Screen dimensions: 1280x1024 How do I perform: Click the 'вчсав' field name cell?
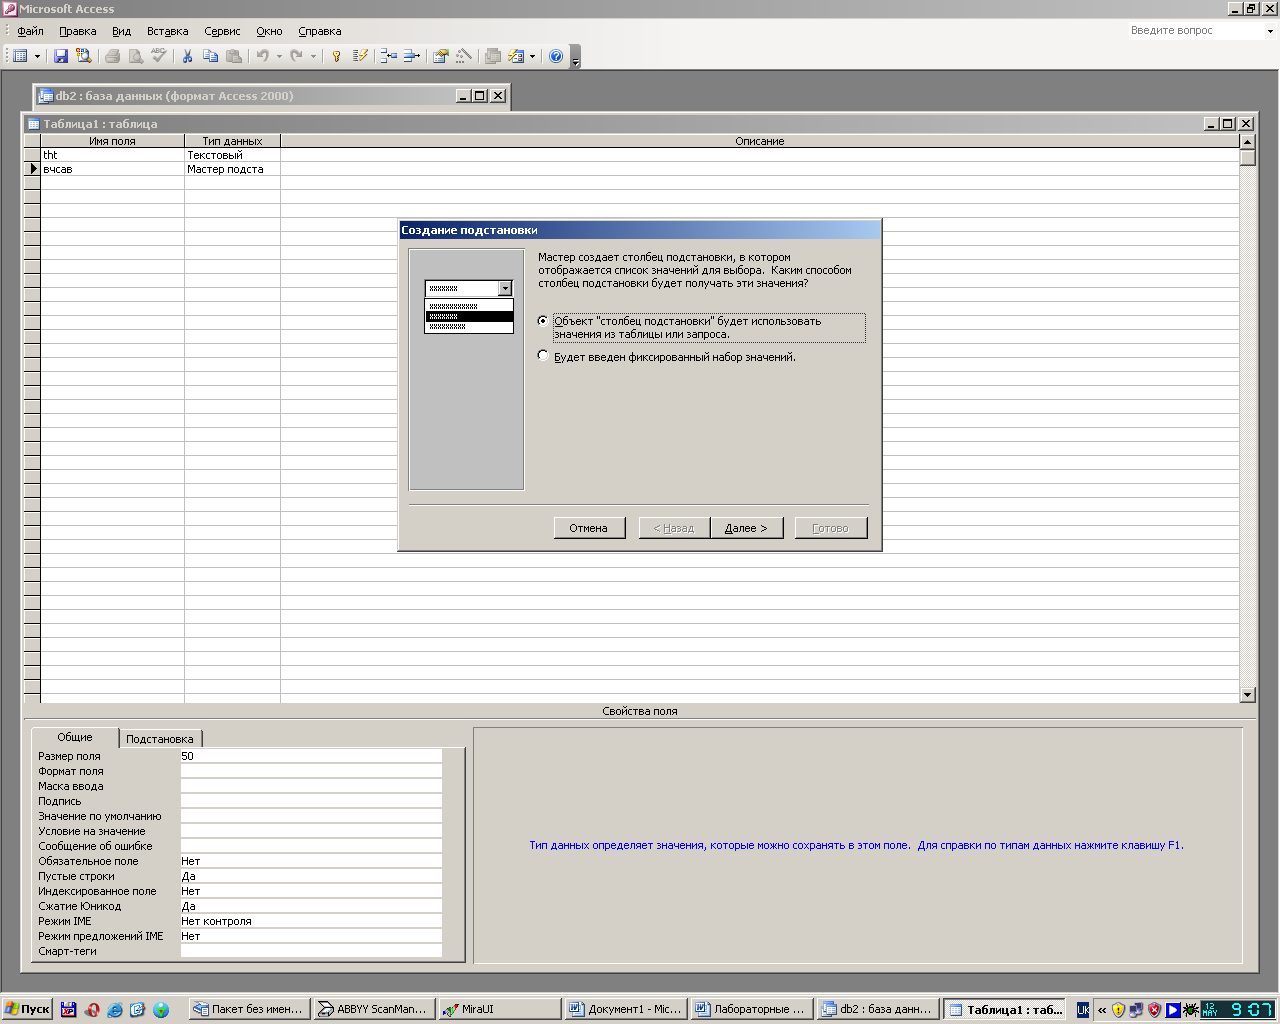coord(112,169)
